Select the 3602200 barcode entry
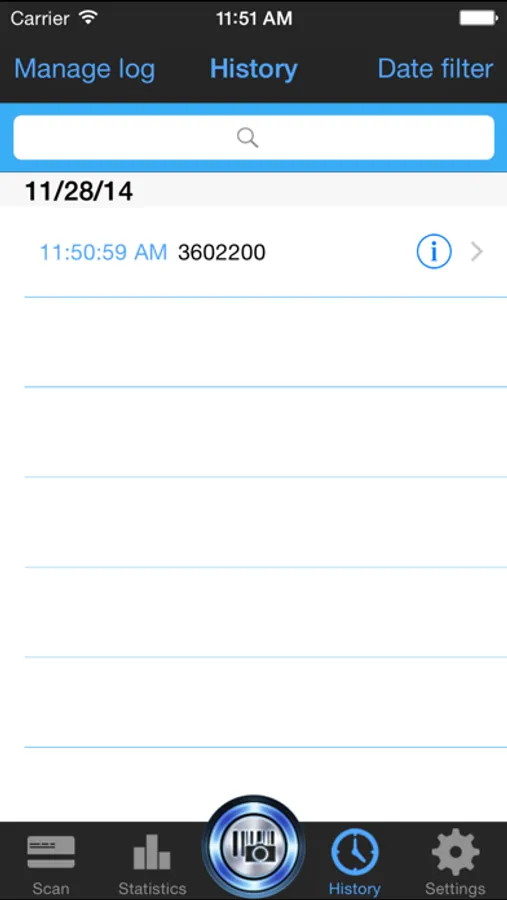 222,252
